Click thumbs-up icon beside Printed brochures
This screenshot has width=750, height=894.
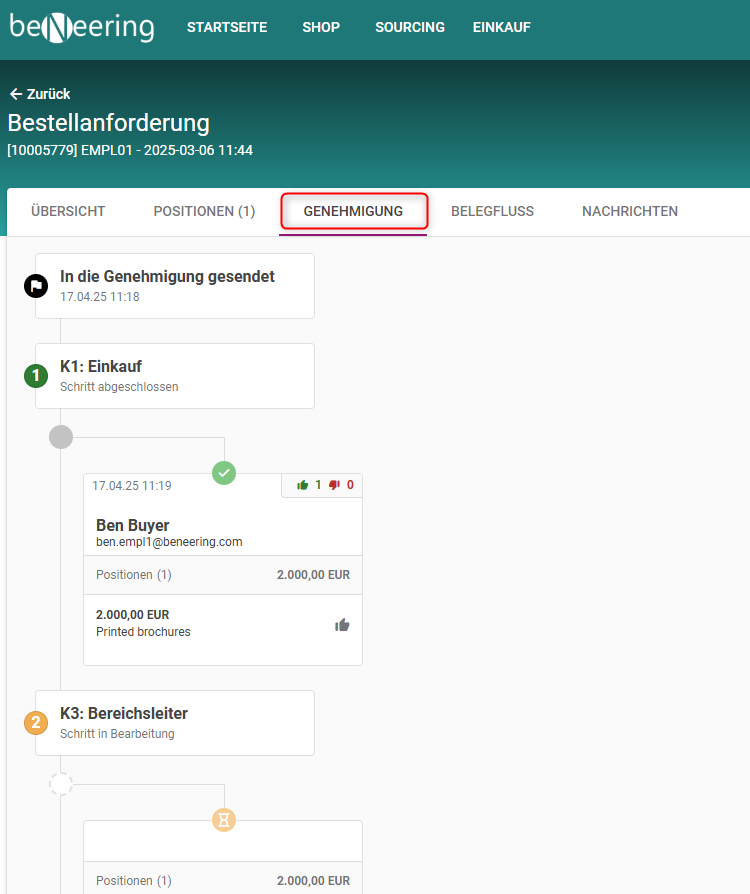342,625
